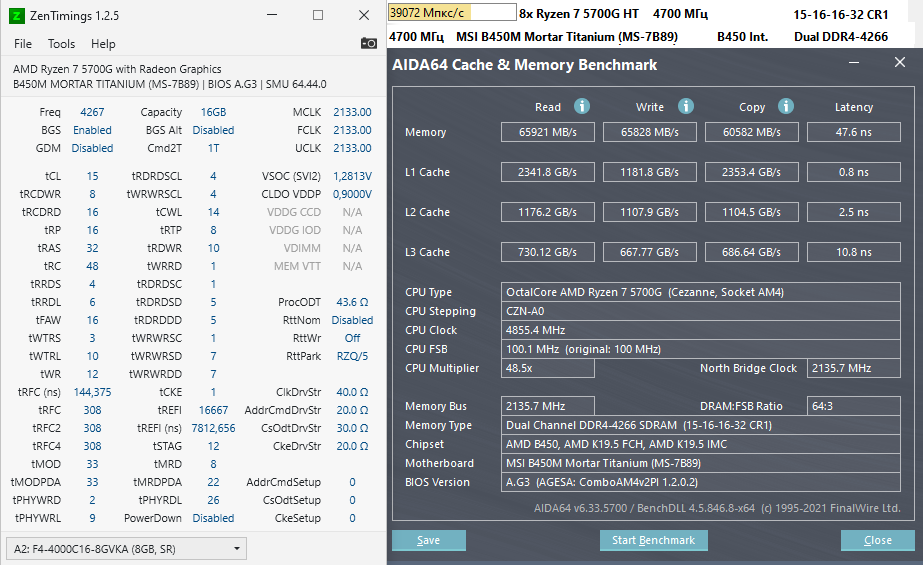The width and height of the screenshot is (923, 565).
Task: Click the tCWL value 14
Action: click(x=213, y=212)
